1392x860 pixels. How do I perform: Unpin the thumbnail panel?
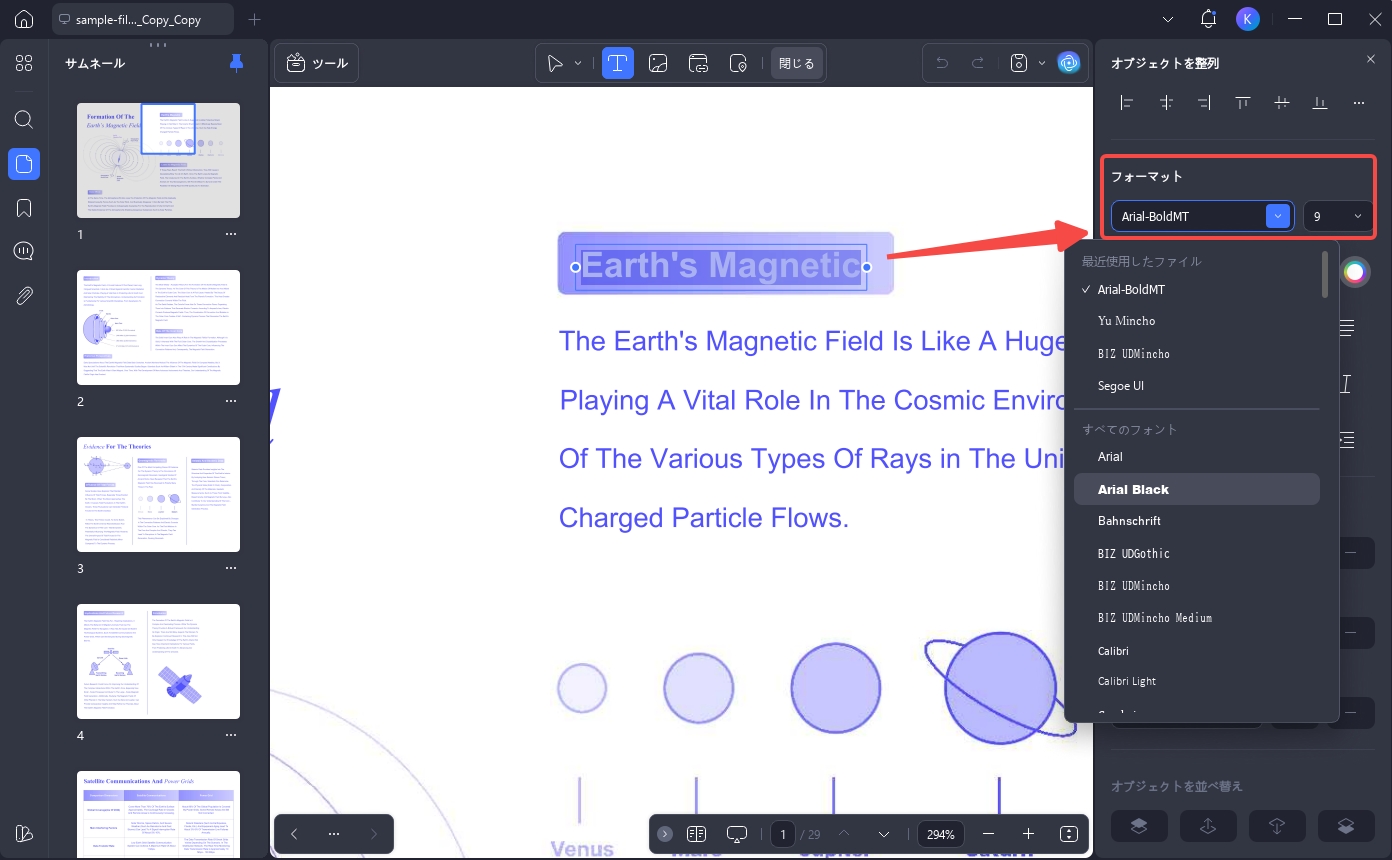point(236,63)
